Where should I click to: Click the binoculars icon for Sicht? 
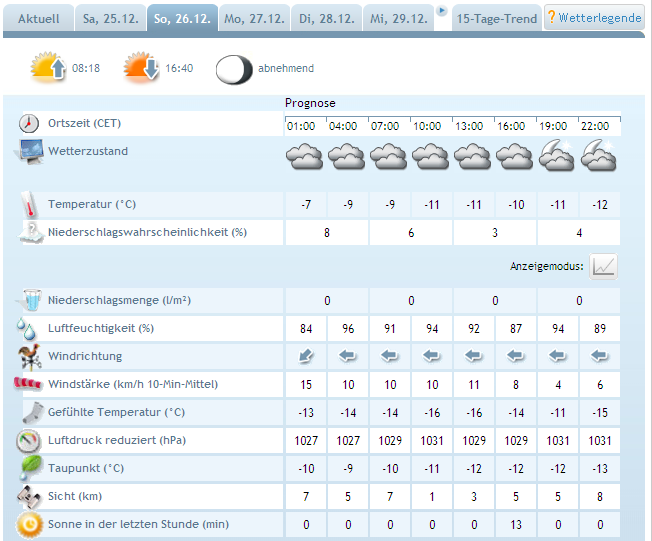tap(29, 497)
